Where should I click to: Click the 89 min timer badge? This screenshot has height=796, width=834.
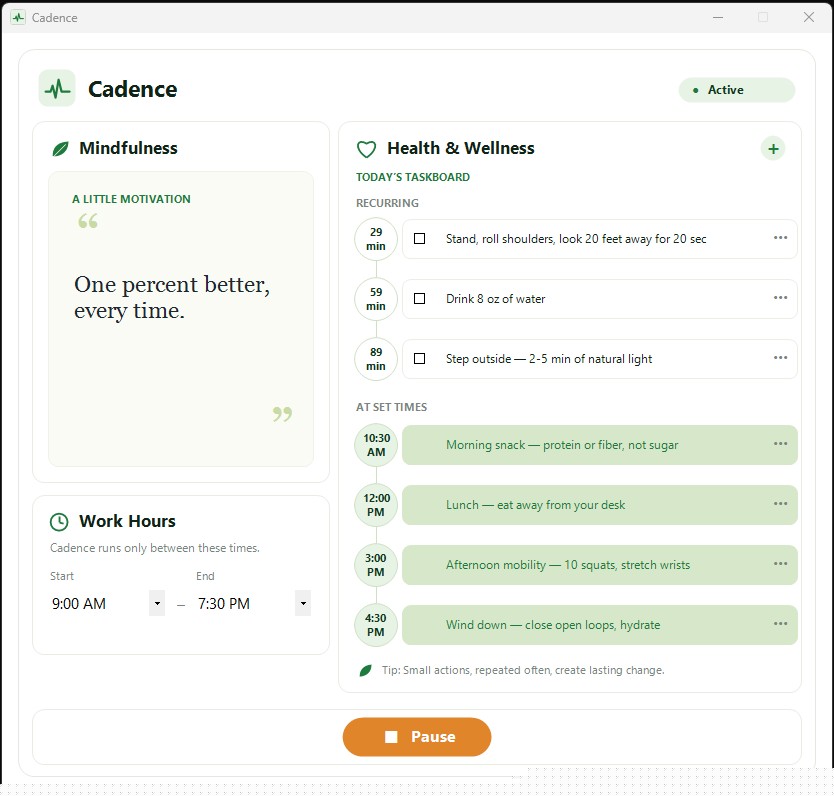point(376,359)
